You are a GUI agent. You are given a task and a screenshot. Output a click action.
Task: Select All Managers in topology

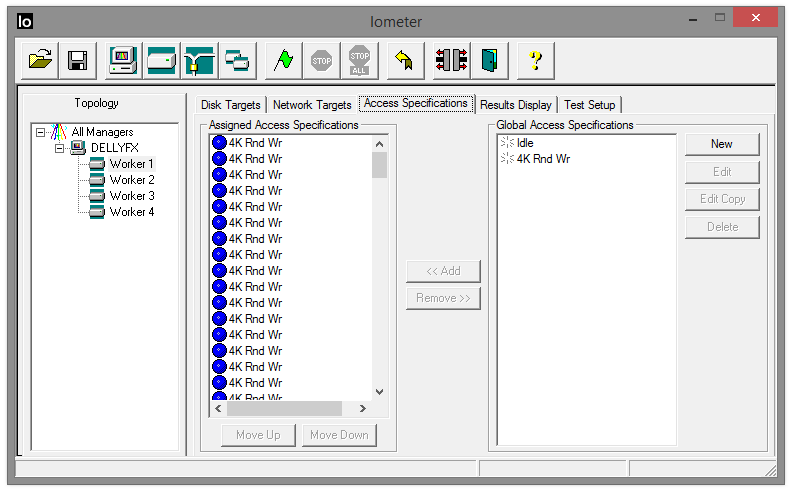pos(102,132)
